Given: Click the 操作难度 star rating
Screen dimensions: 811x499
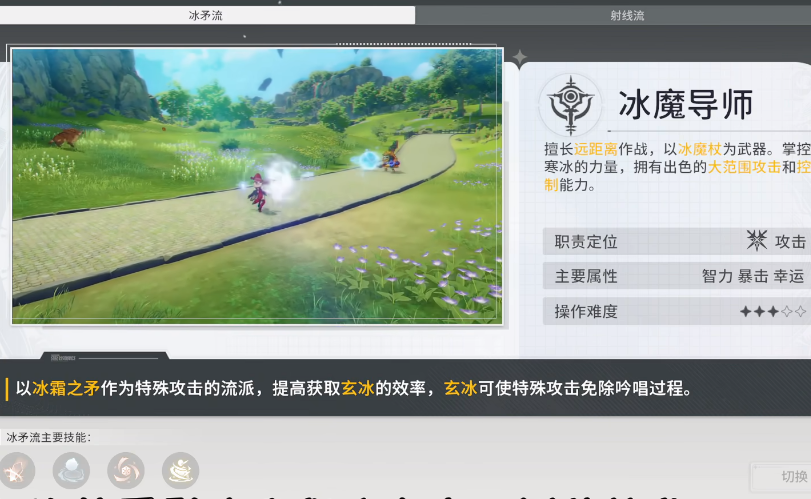Looking at the screenshot, I should click(772, 311).
